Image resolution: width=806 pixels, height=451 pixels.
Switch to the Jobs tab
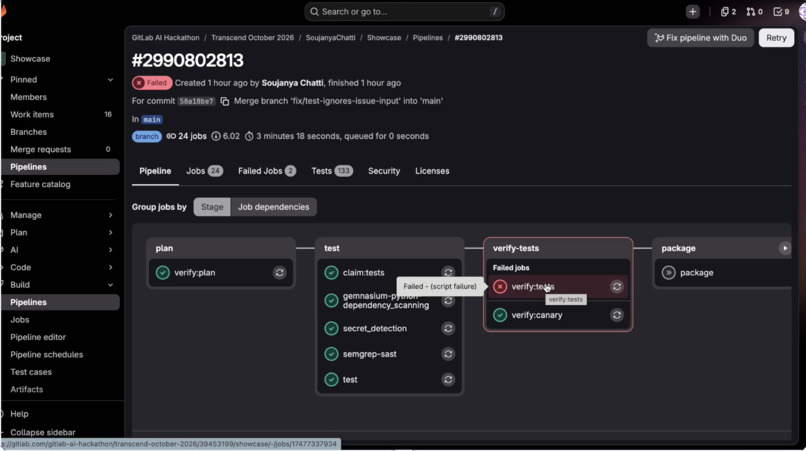[x=204, y=171]
